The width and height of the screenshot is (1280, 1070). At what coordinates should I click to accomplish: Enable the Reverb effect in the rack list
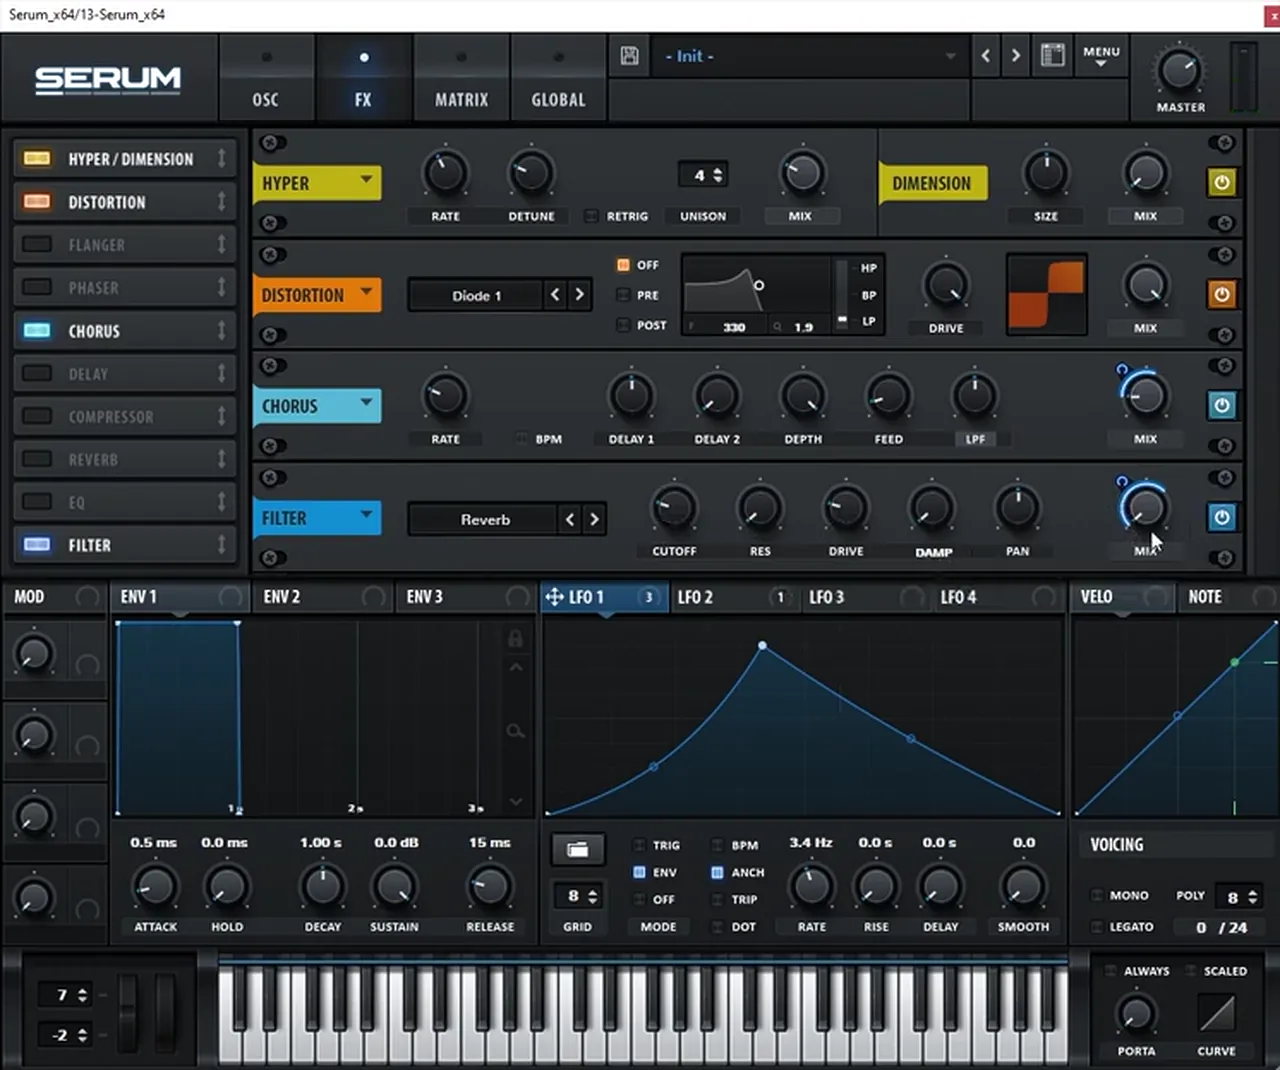point(38,460)
